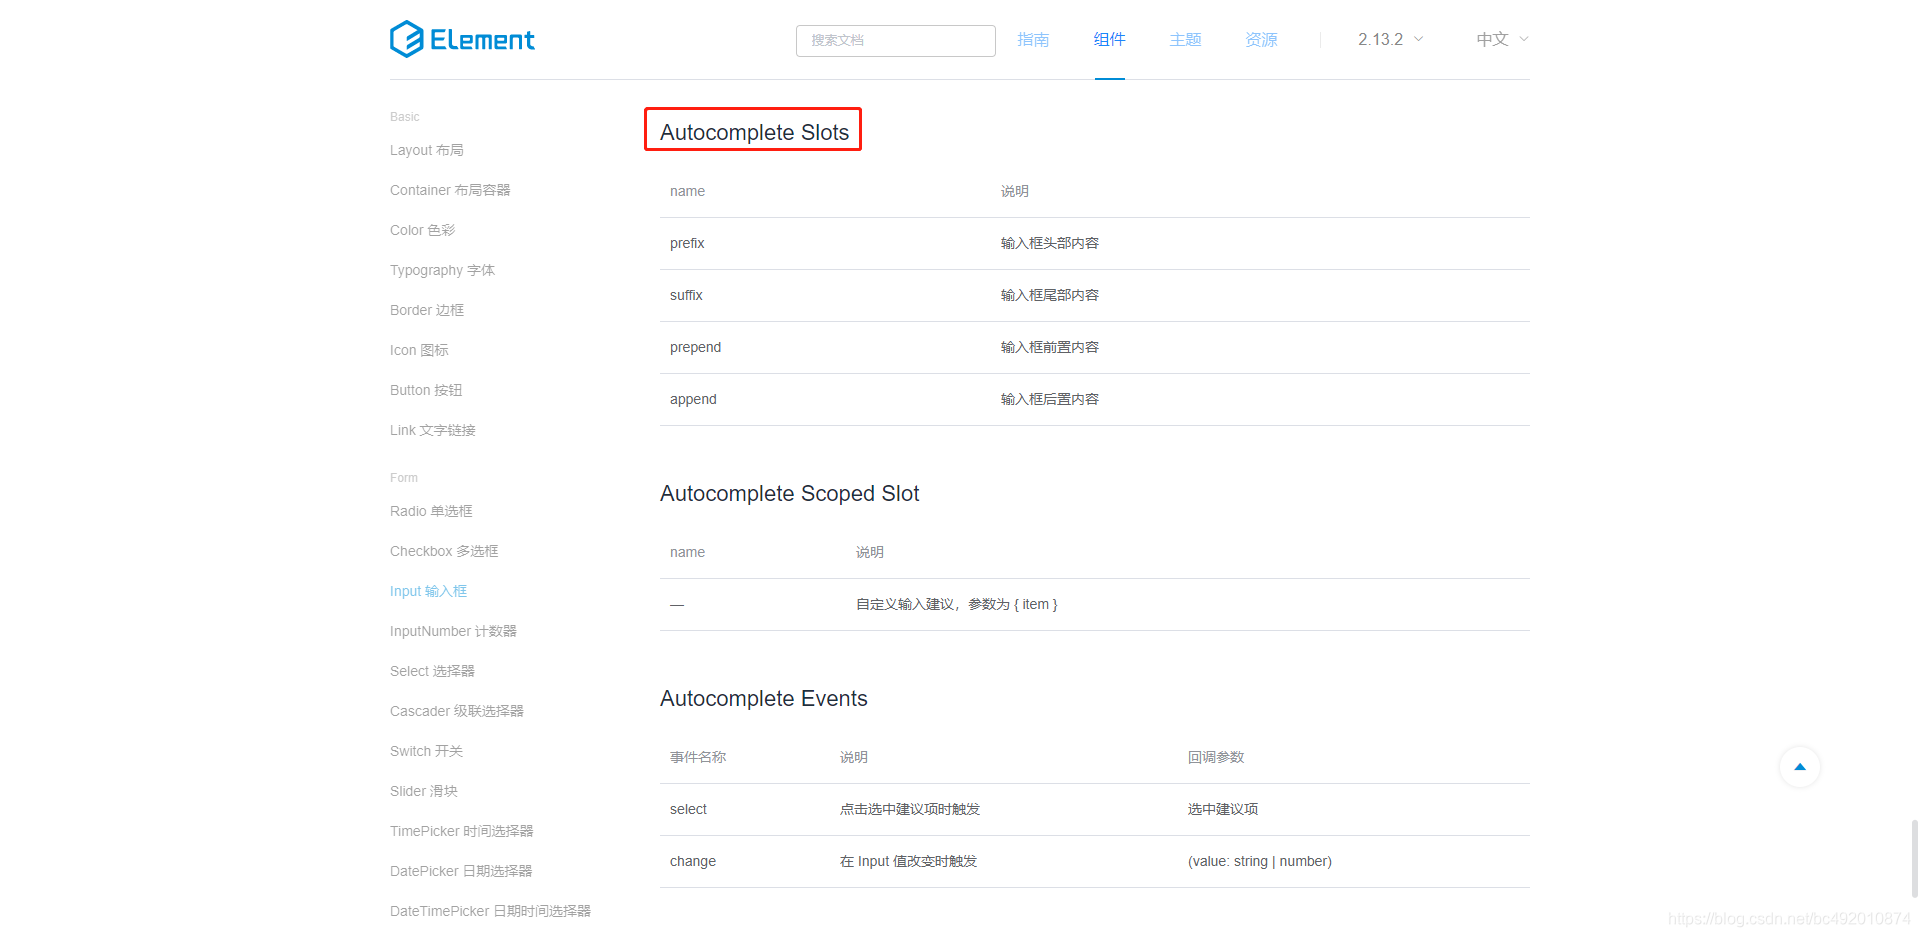The image size is (1920, 937).
Task: Click the append slot name cell
Action: [693, 399]
